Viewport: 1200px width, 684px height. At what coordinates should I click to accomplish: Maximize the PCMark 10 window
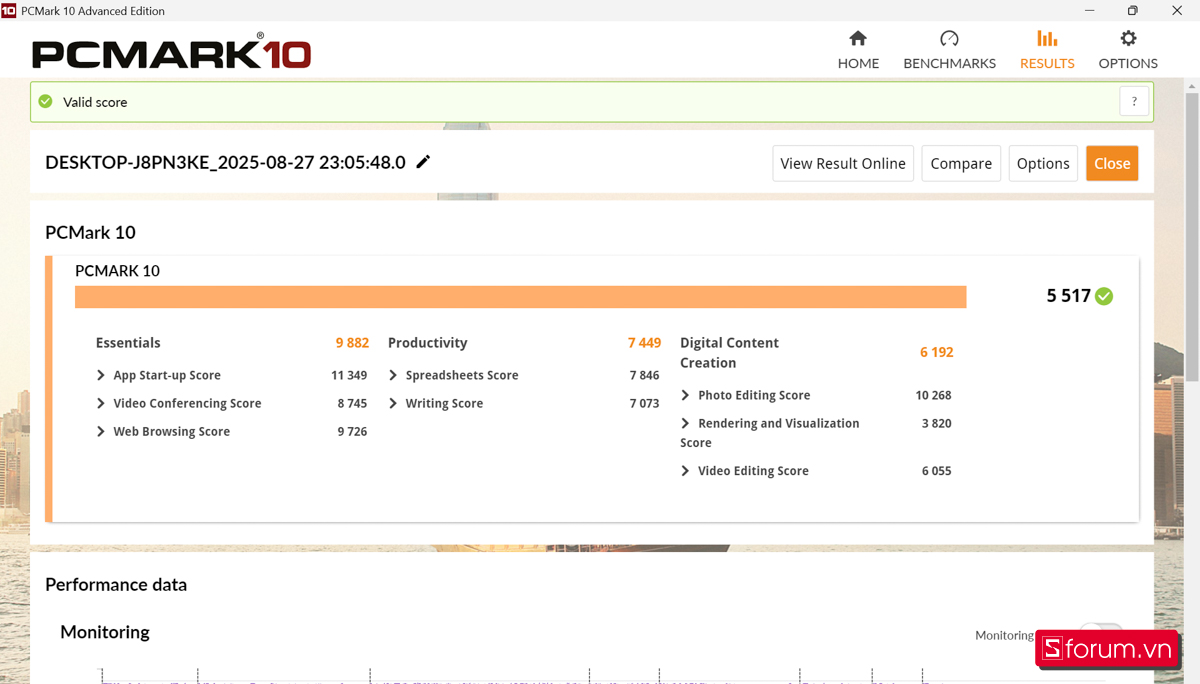point(1132,11)
